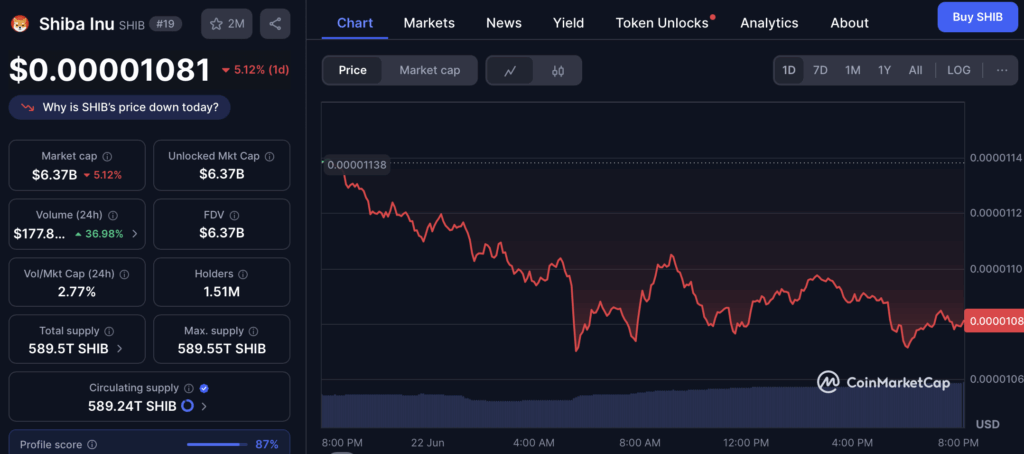The width and height of the screenshot is (1024, 454).
Task: Click the 22 Jun date axis label
Action: (428, 442)
